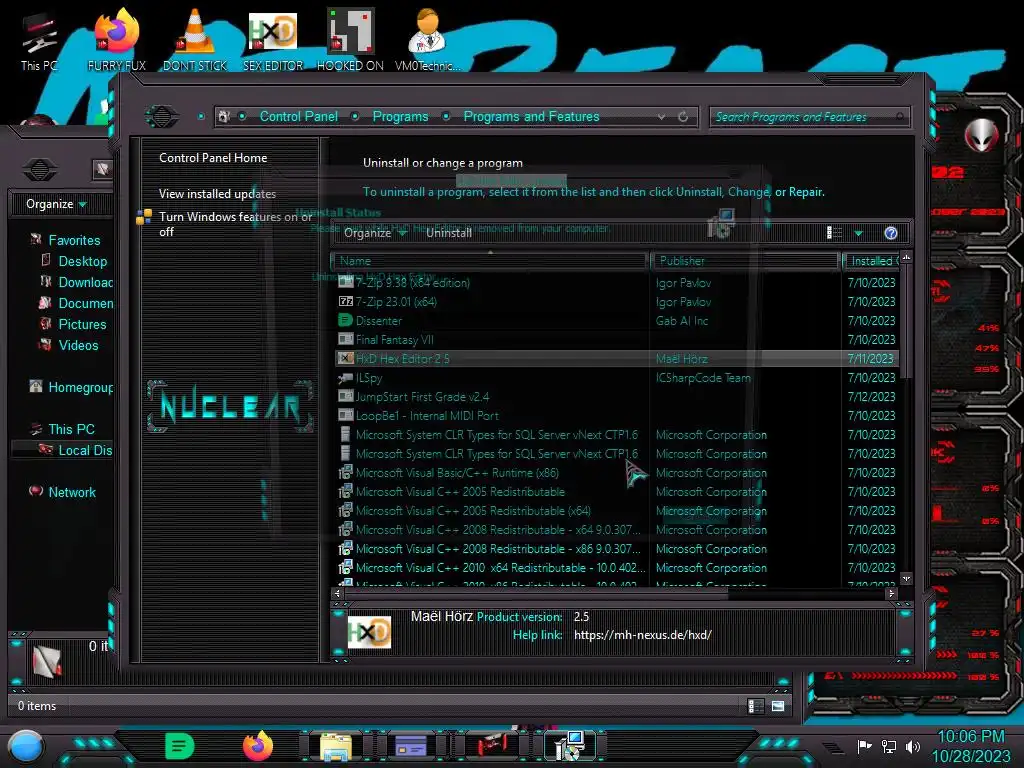
Task: Open Control Panel Home link
Action: coord(213,158)
